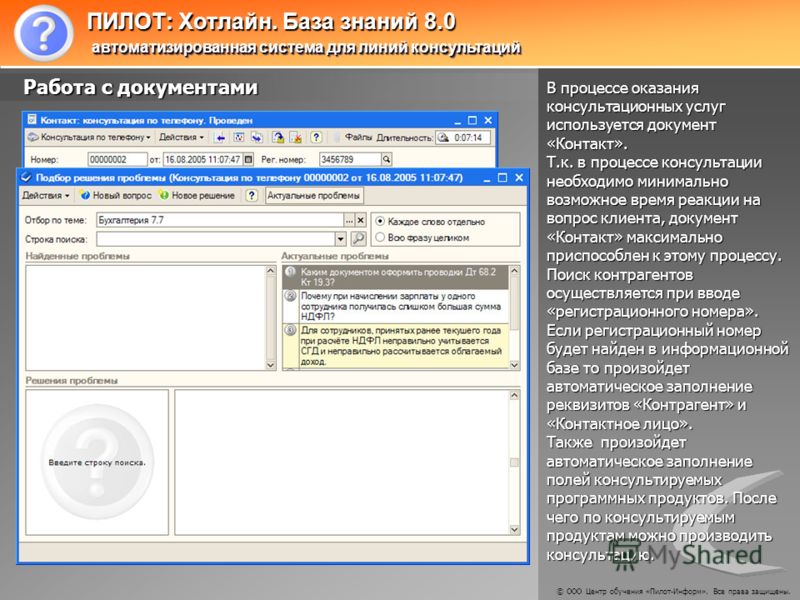
Task: Click the big question-mark logo in the slide header
Action: point(44,34)
